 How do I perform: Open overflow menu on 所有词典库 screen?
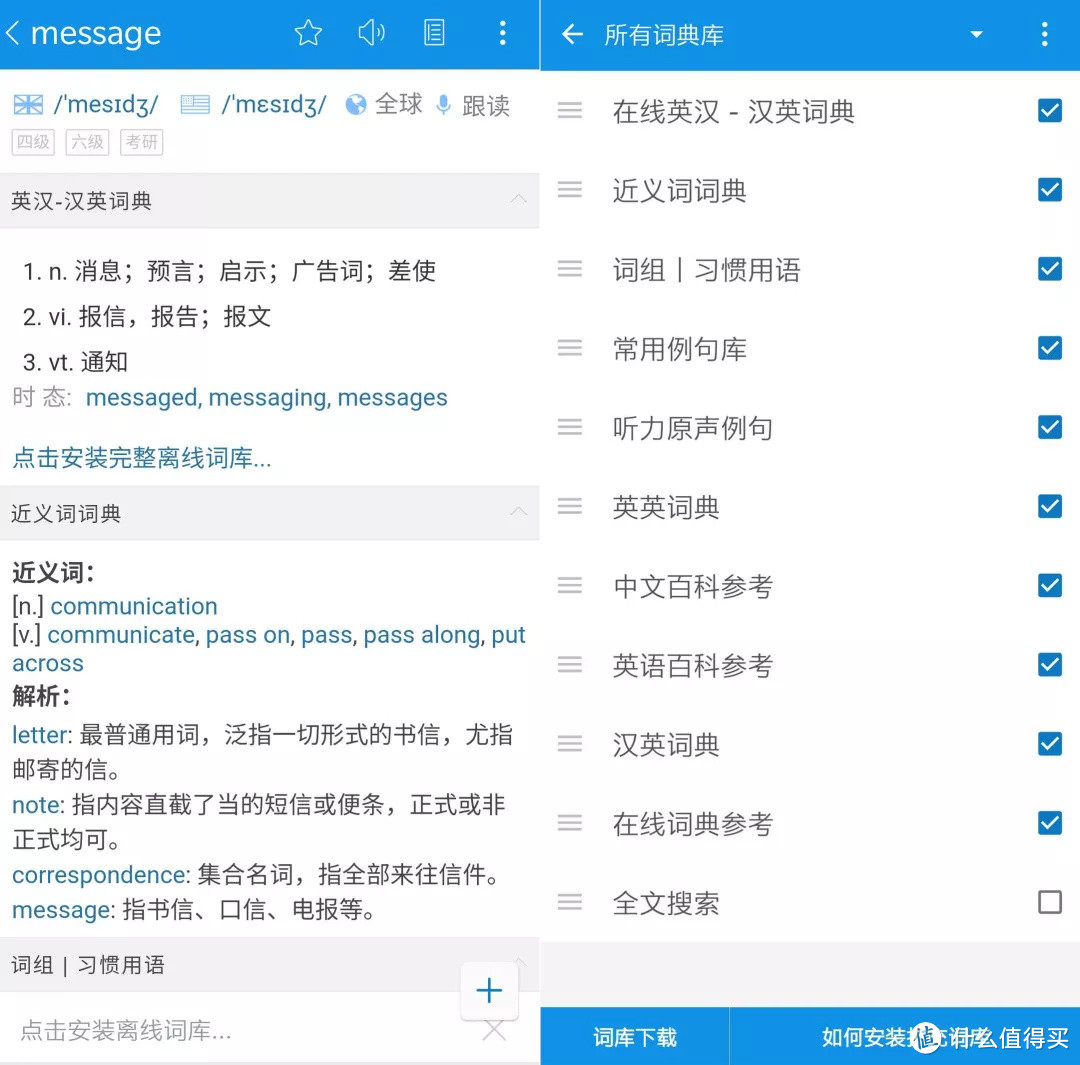pos(1044,34)
